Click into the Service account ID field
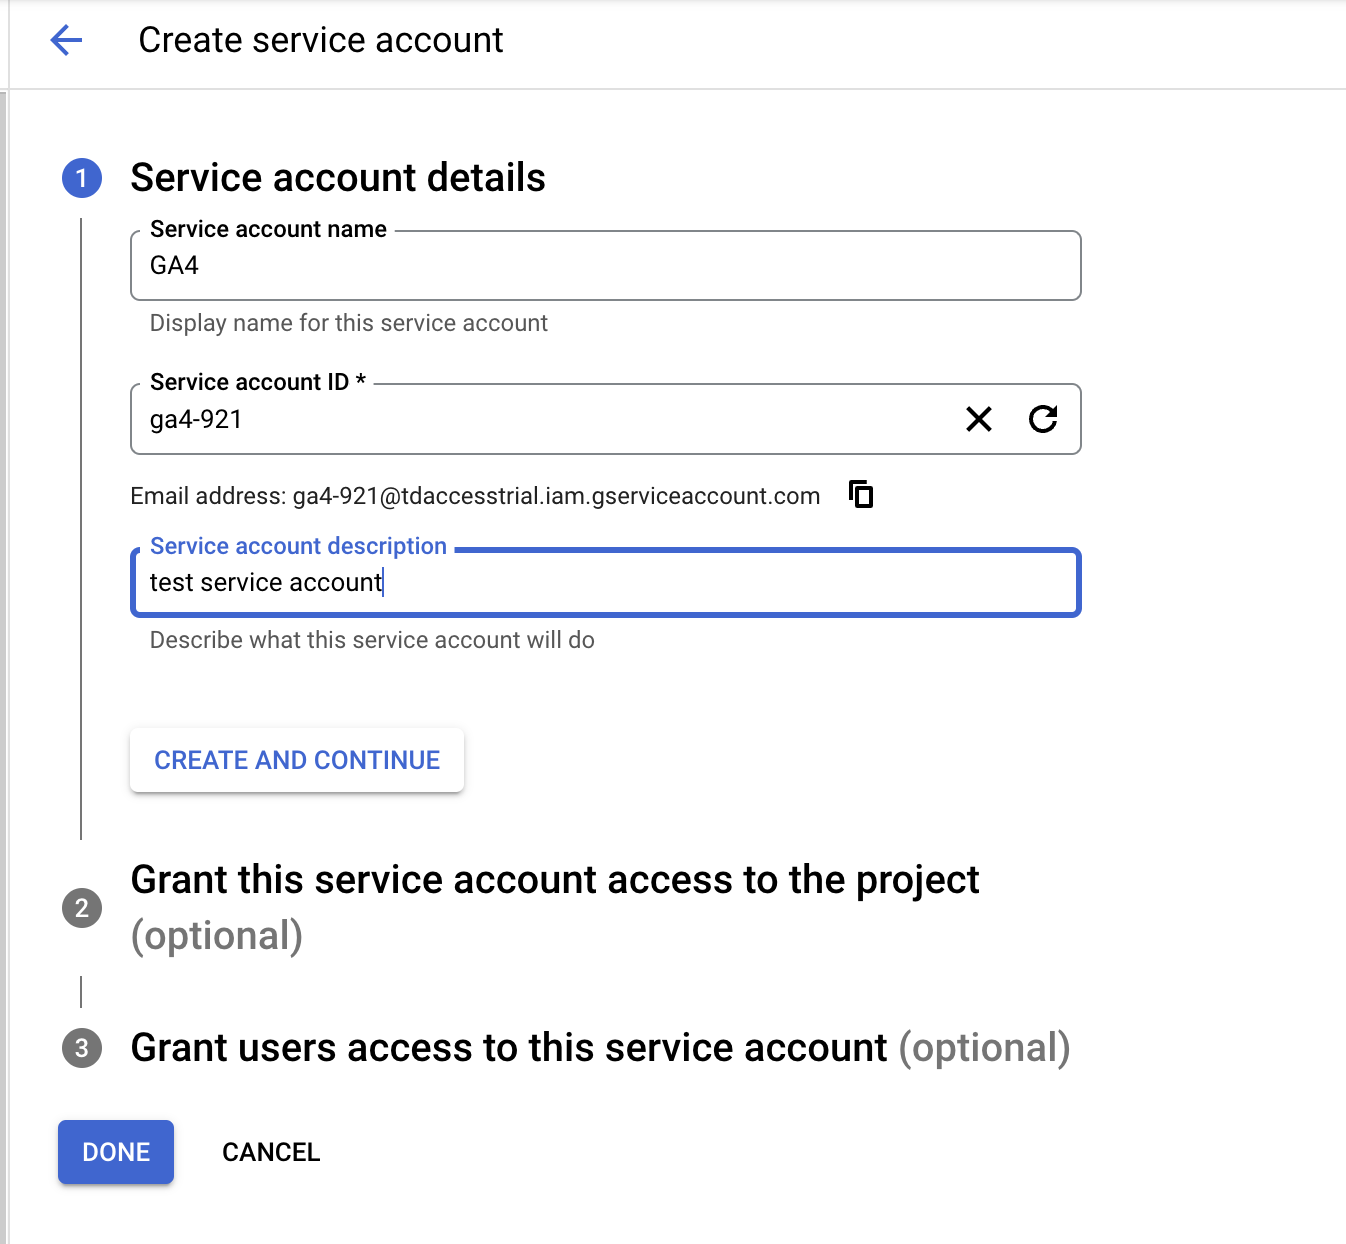The height and width of the screenshot is (1244, 1346). [x=540, y=420]
